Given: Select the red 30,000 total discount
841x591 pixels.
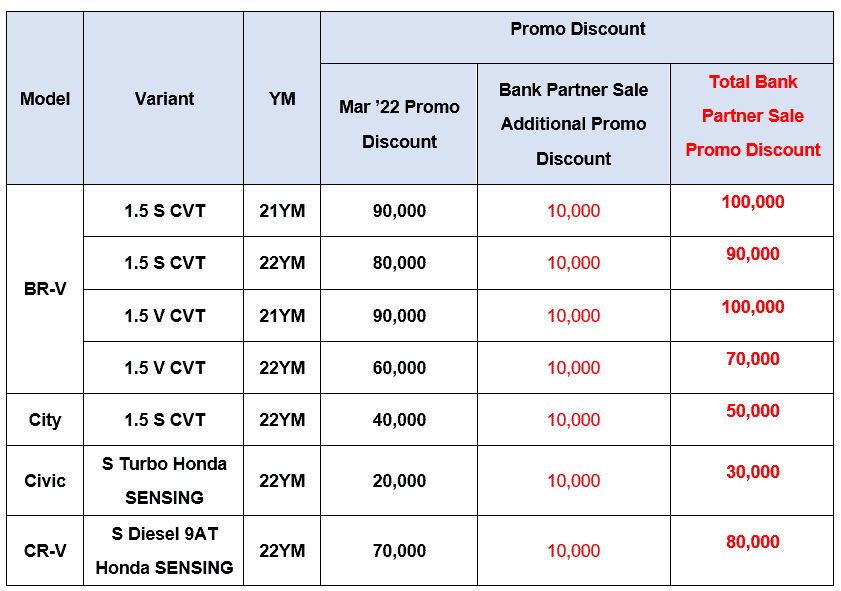Looking at the screenshot, I should (x=752, y=472).
